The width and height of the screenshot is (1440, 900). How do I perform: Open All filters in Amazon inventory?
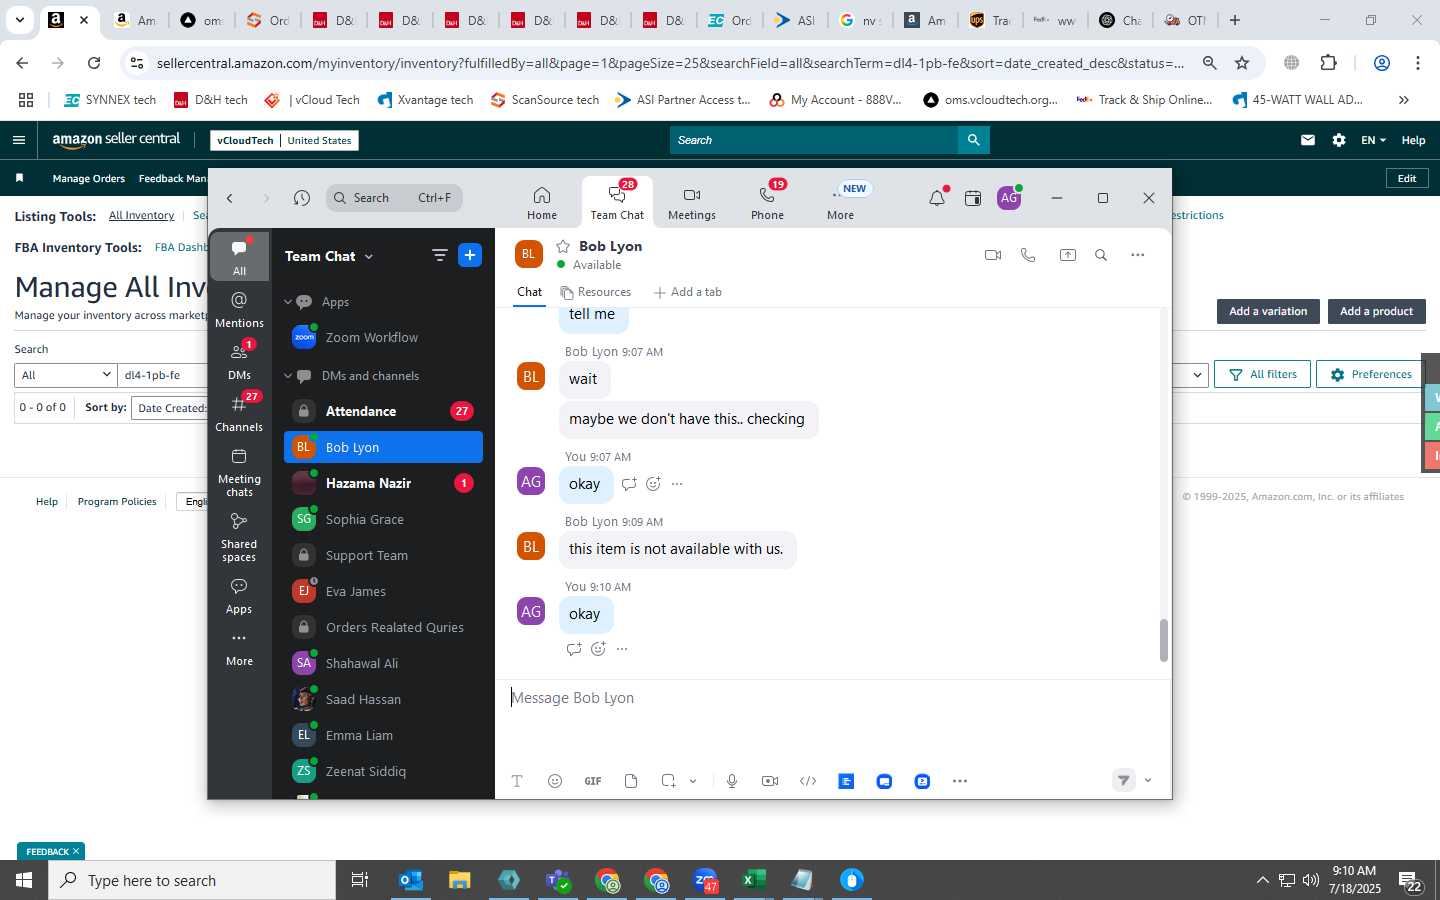[x=1262, y=374]
